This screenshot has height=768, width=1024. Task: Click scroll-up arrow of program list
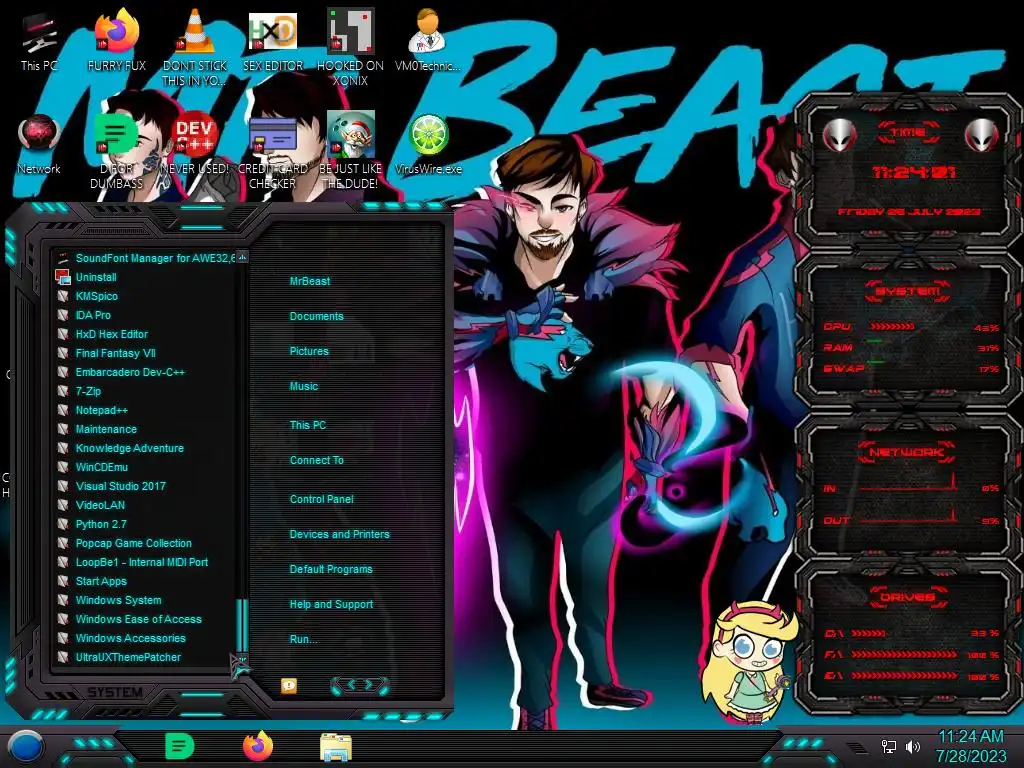coord(242,257)
